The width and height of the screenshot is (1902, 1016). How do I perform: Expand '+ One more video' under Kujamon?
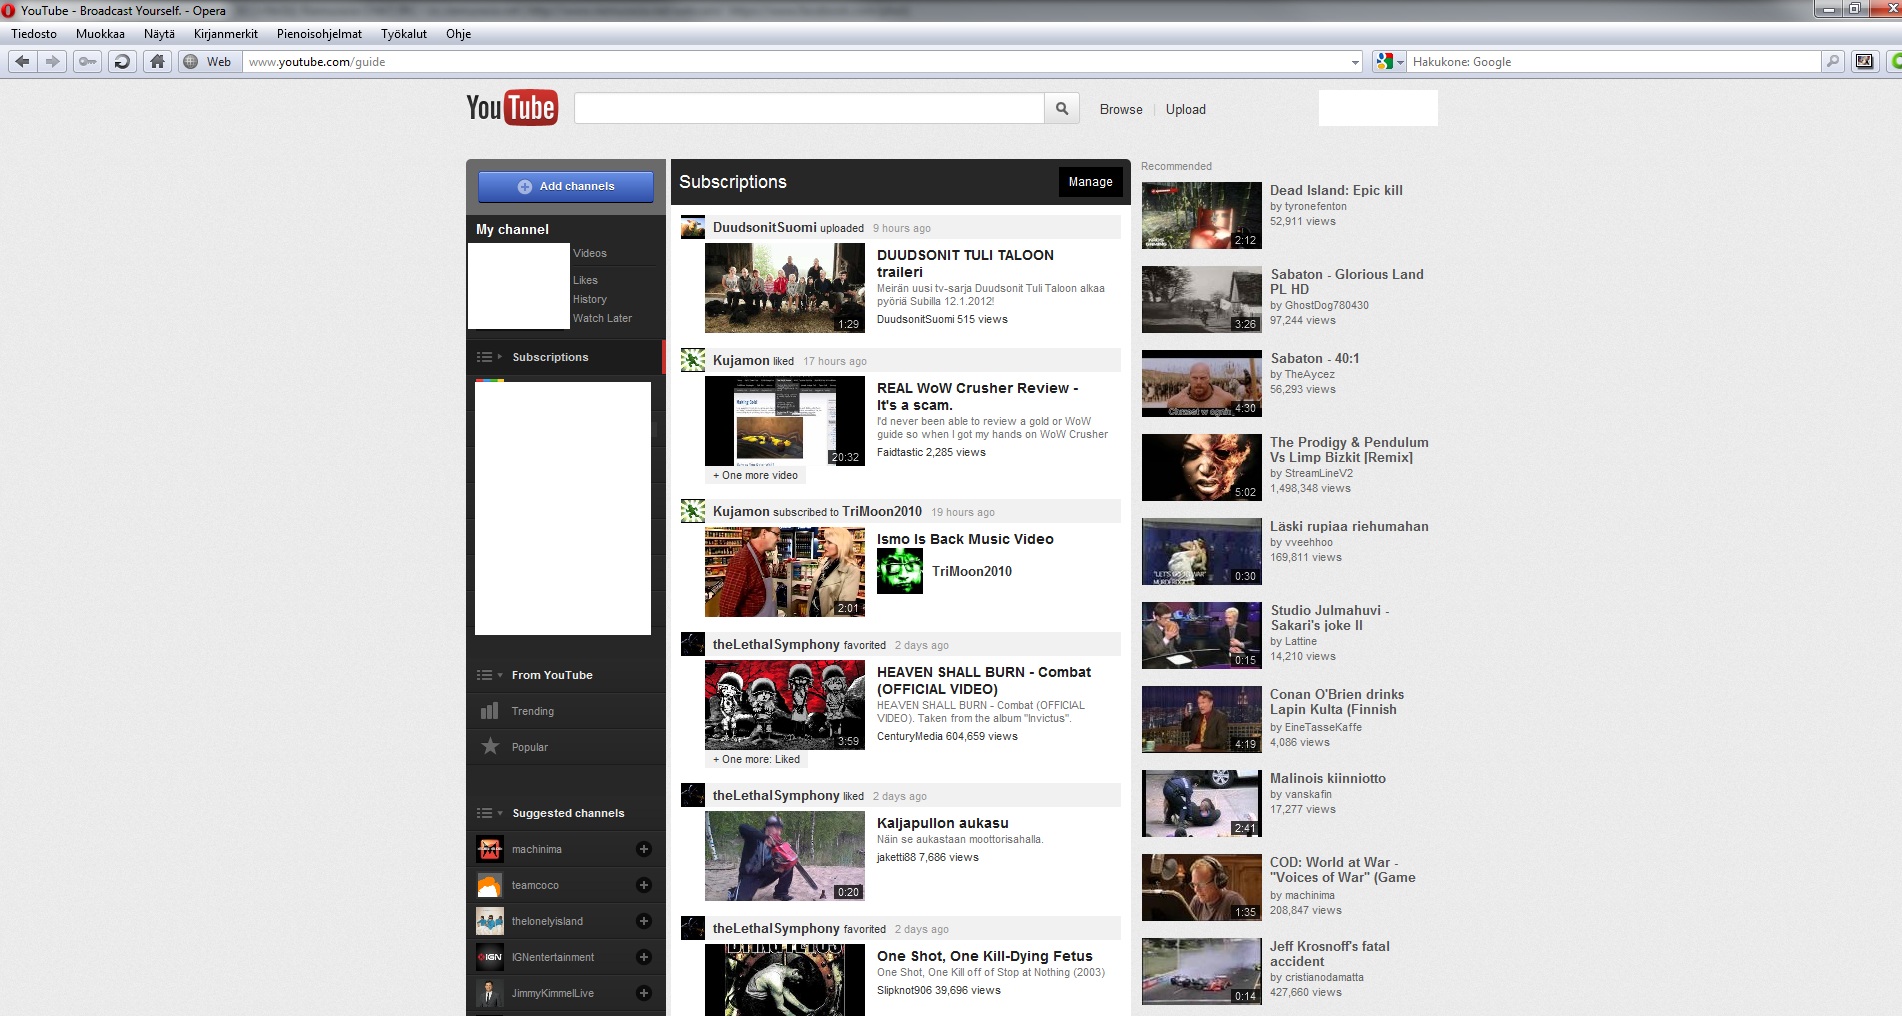[755, 475]
